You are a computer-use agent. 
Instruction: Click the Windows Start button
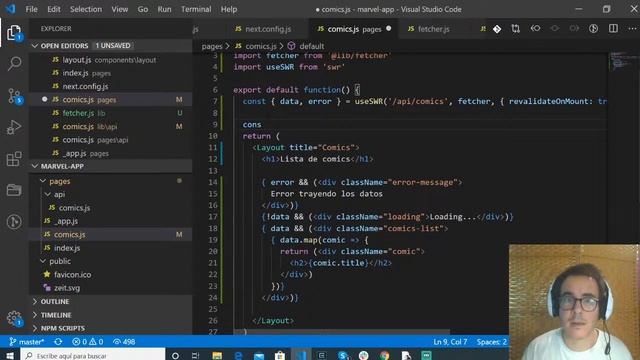pos(10,356)
